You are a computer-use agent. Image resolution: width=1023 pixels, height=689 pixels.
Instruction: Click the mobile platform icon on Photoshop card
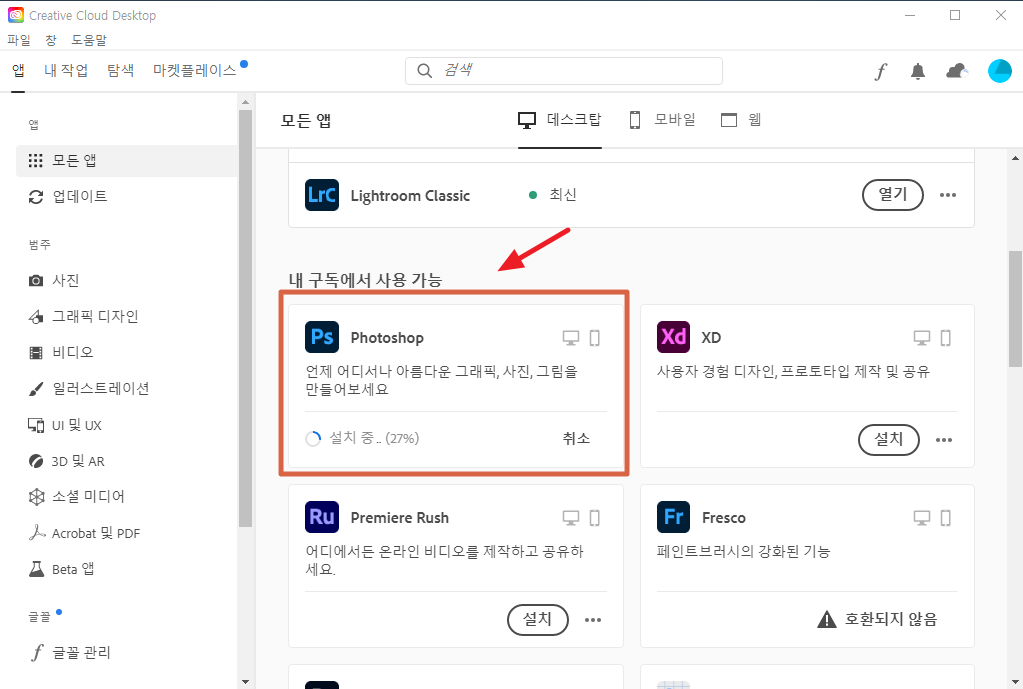pyautogui.click(x=594, y=338)
